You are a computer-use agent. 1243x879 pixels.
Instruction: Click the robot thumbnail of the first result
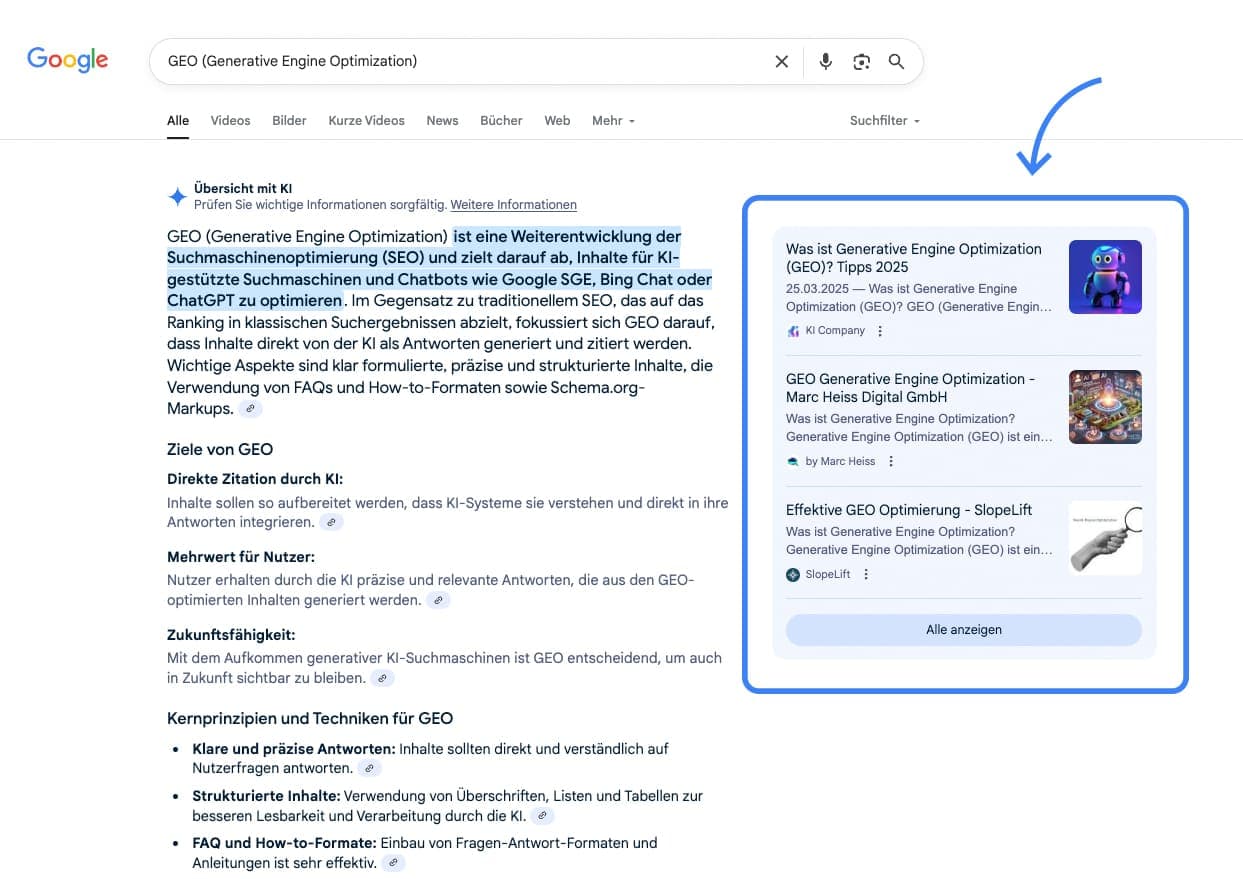tap(1105, 277)
